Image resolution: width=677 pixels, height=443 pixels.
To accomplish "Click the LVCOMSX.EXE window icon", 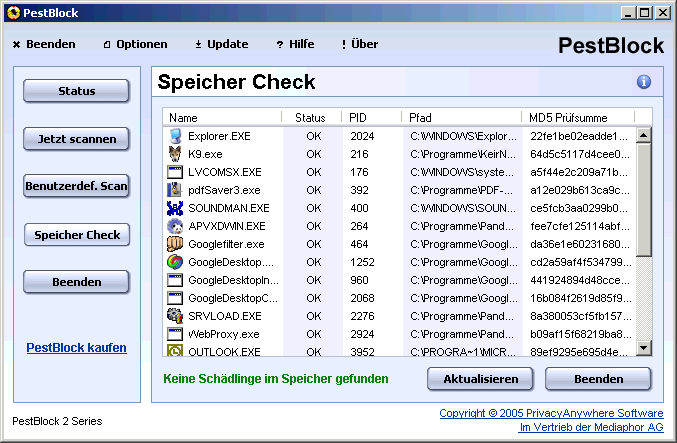I will point(175,172).
